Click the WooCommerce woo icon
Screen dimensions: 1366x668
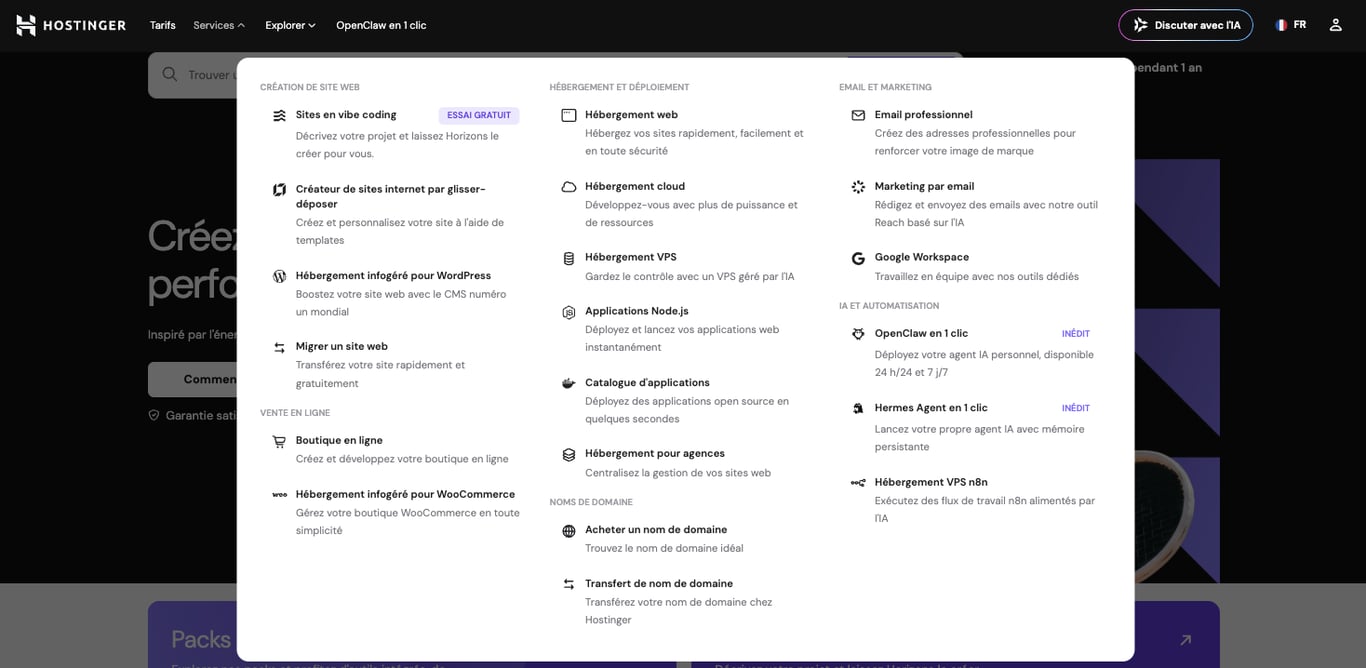279,495
